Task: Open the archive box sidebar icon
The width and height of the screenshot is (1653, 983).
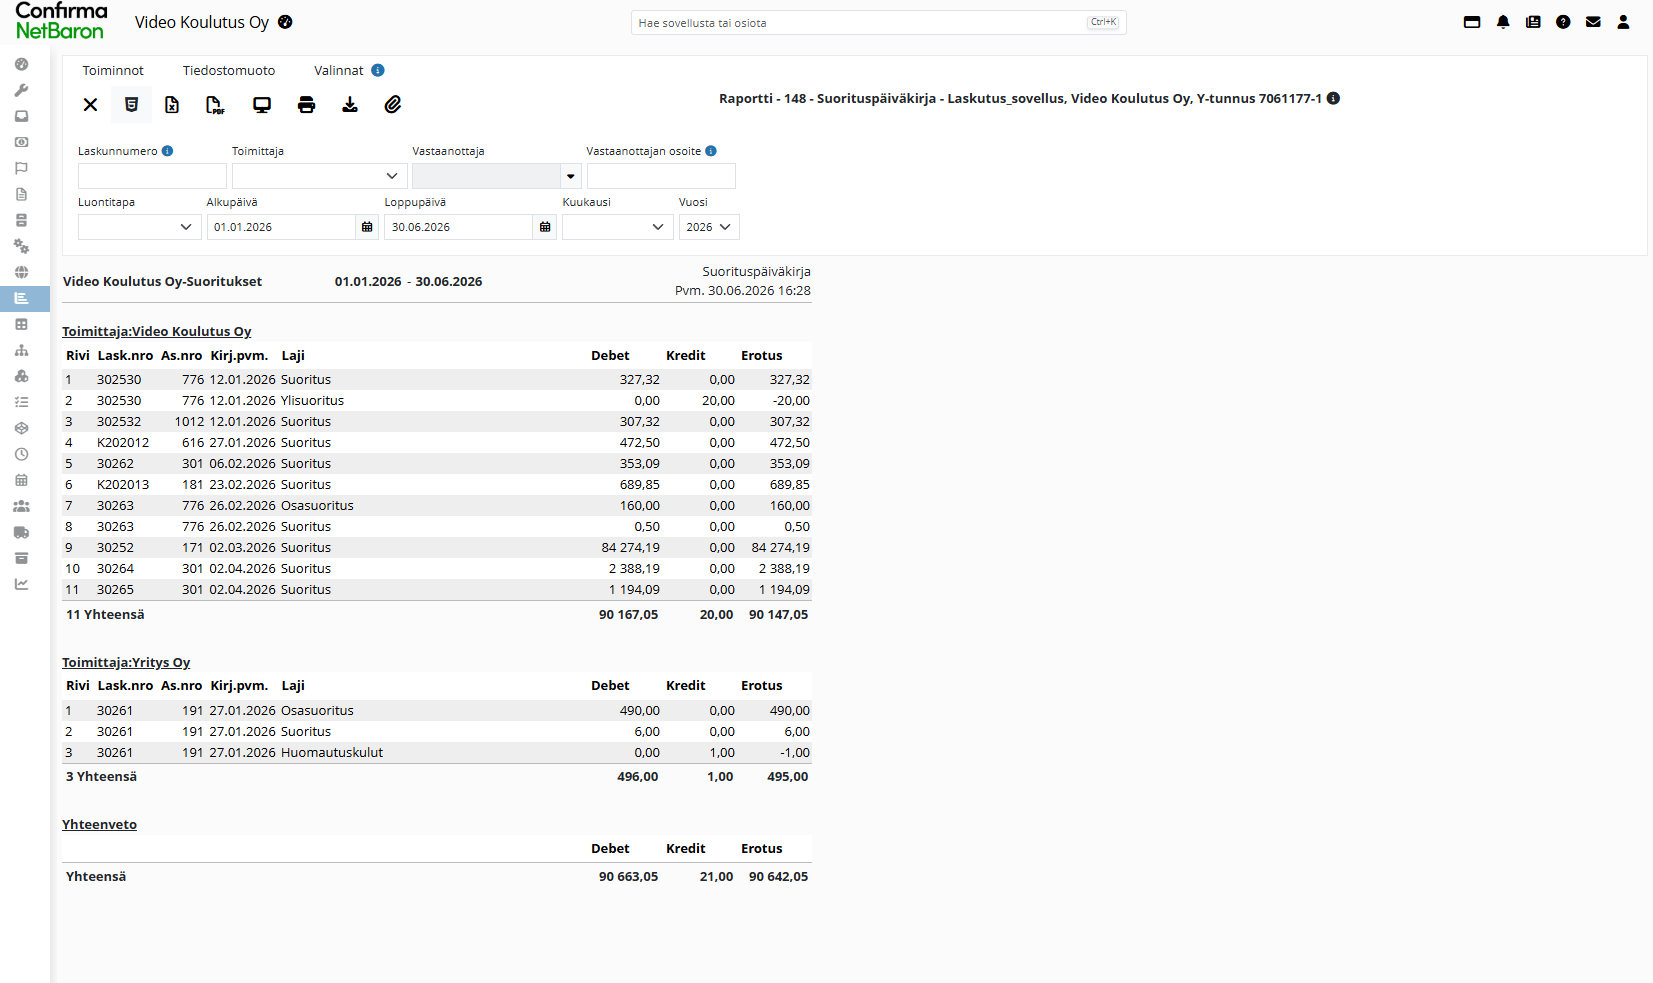Action: 21,558
